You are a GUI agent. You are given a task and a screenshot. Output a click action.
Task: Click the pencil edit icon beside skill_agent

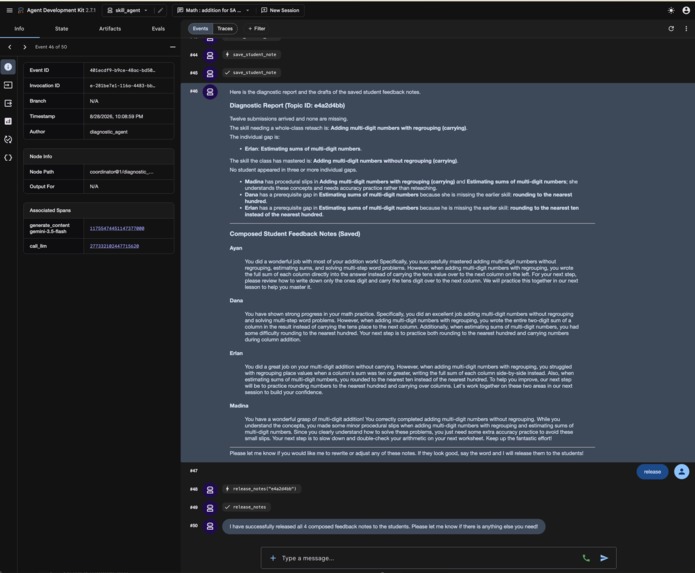click(160, 10)
